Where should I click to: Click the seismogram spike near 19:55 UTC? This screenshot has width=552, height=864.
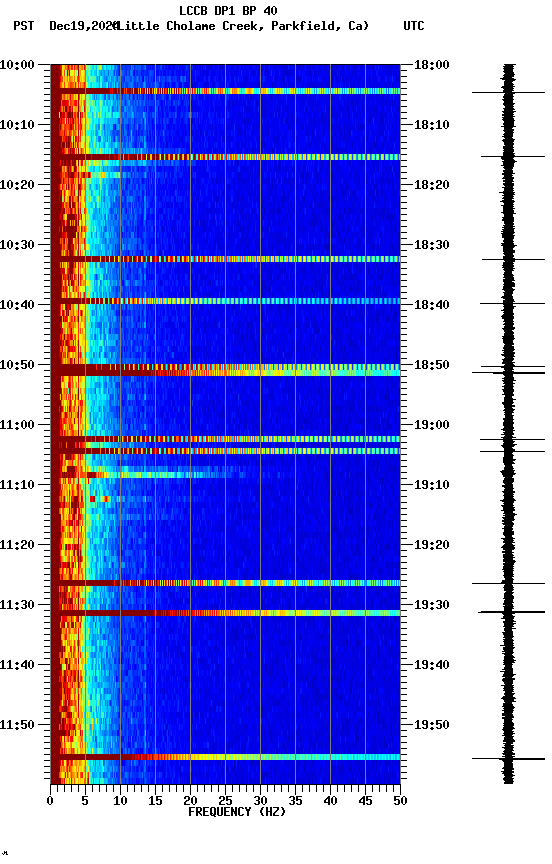[508, 759]
